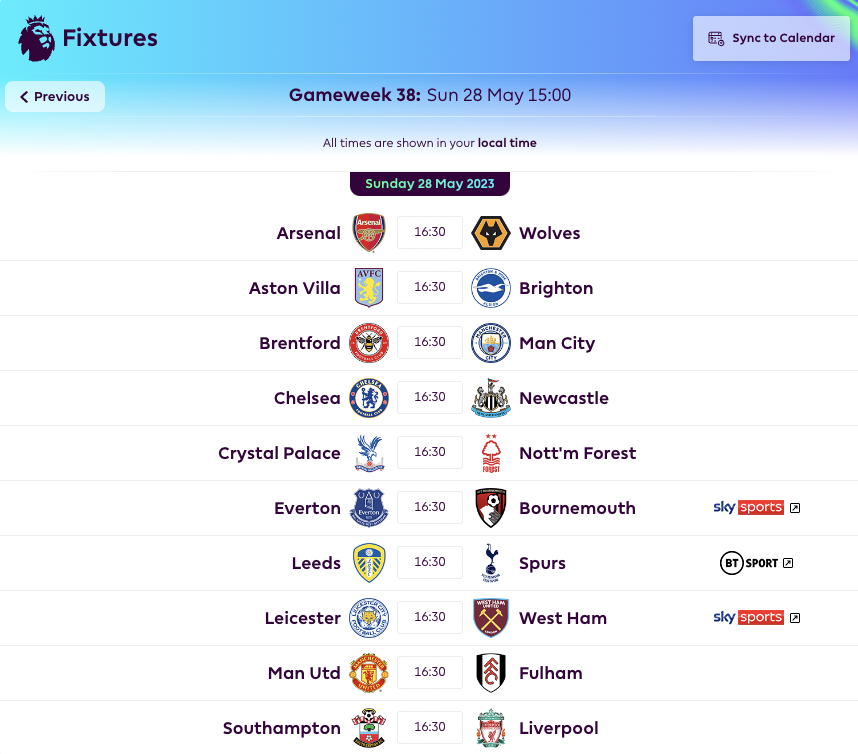Select the Crystal Palace team name
The height and width of the screenshot is (754, 858).
click(x=279, y=453)
